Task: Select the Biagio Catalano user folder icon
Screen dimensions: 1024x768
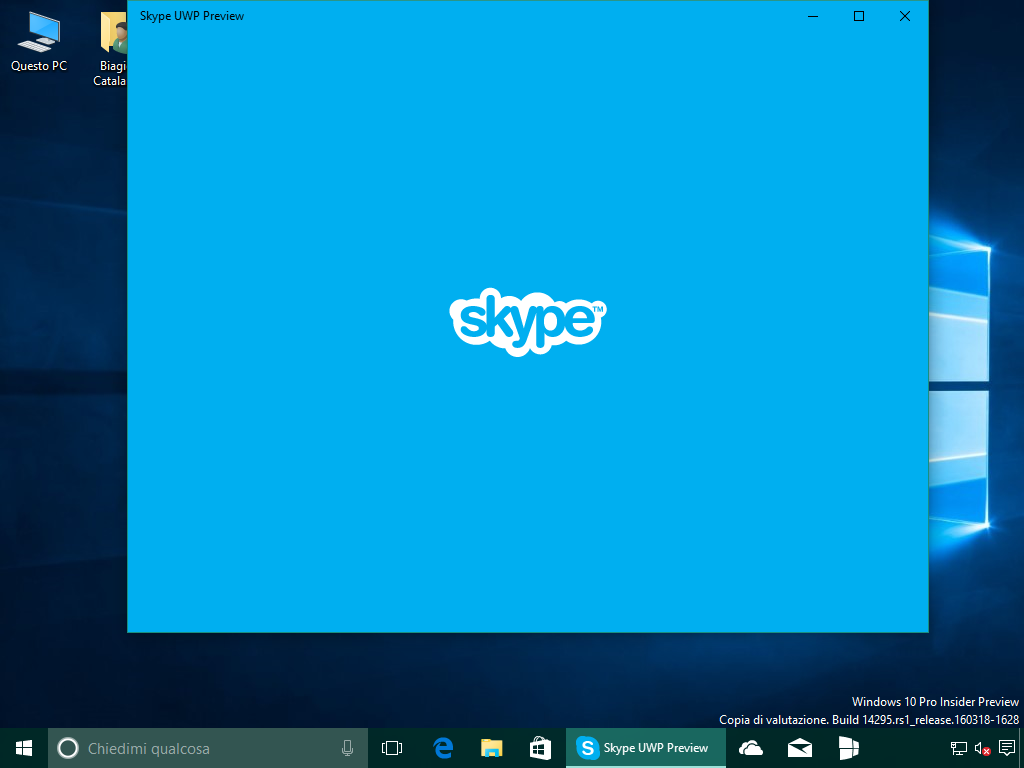Action: [110, 50]
